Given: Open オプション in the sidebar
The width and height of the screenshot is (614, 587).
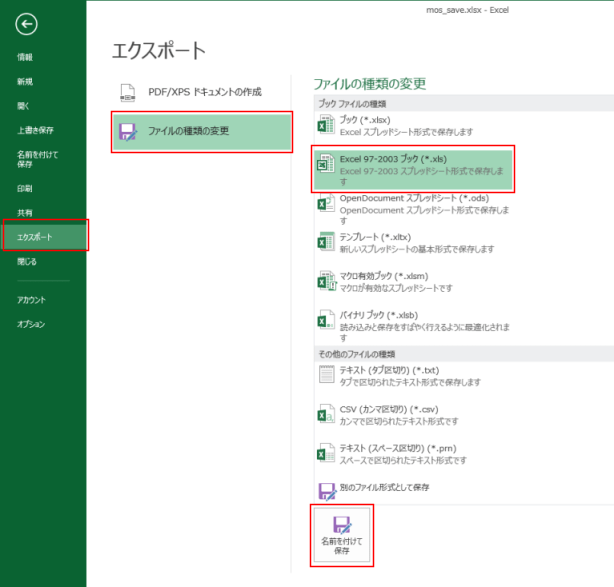Looking at the screenshot, I should 43,324.
